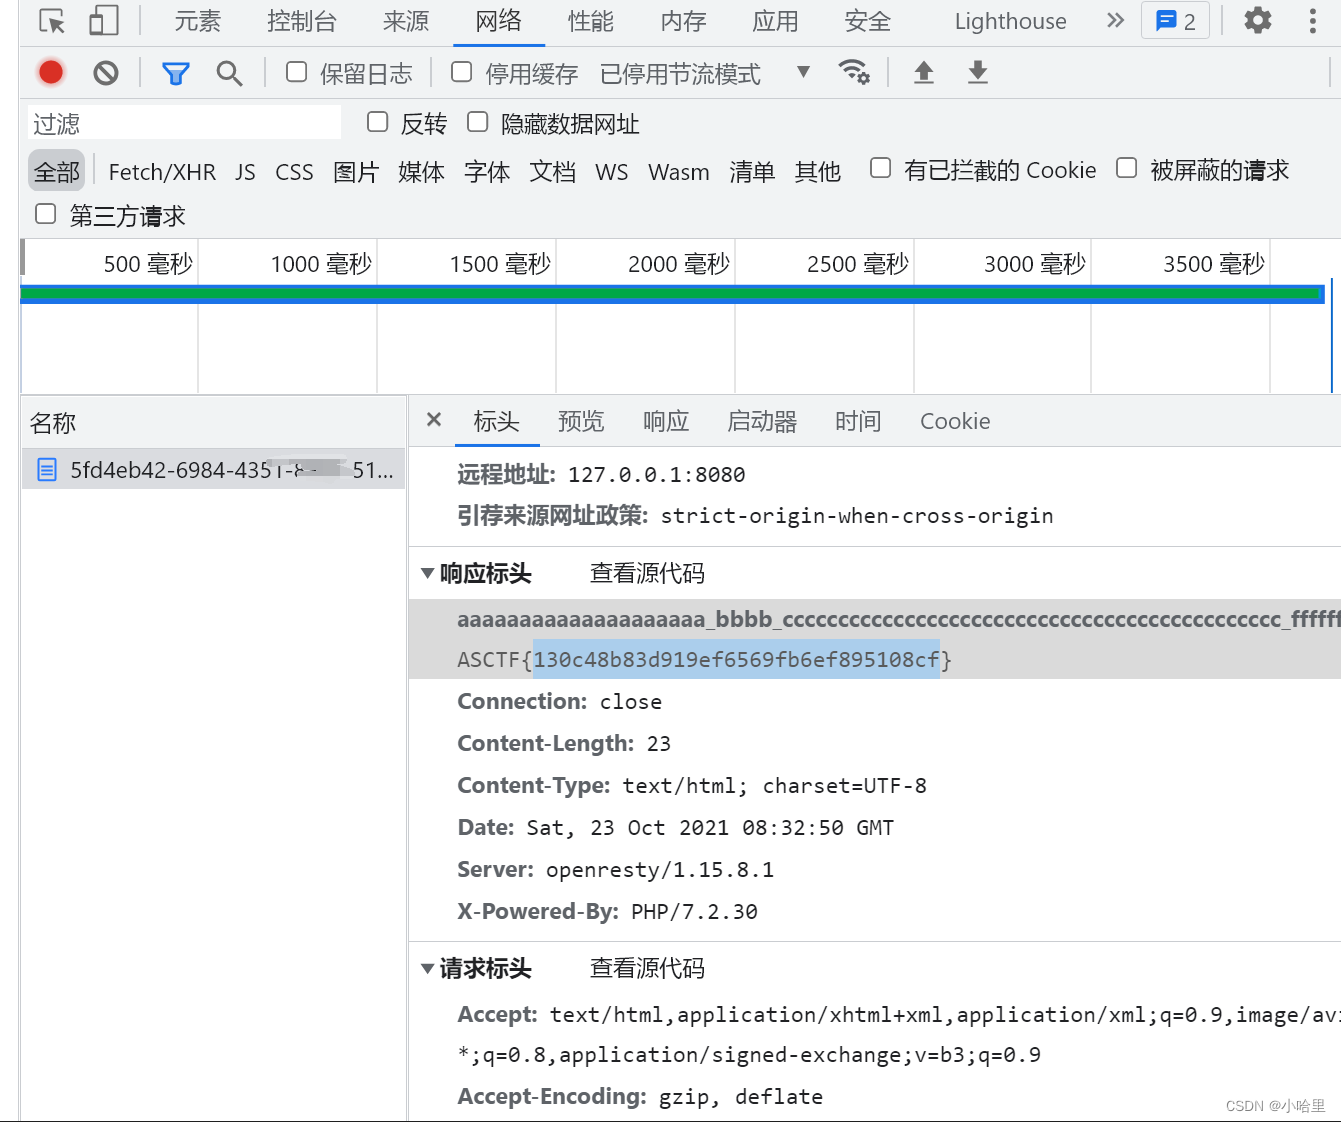View source of 请求标头 via 查看源代码

point(647,968)
